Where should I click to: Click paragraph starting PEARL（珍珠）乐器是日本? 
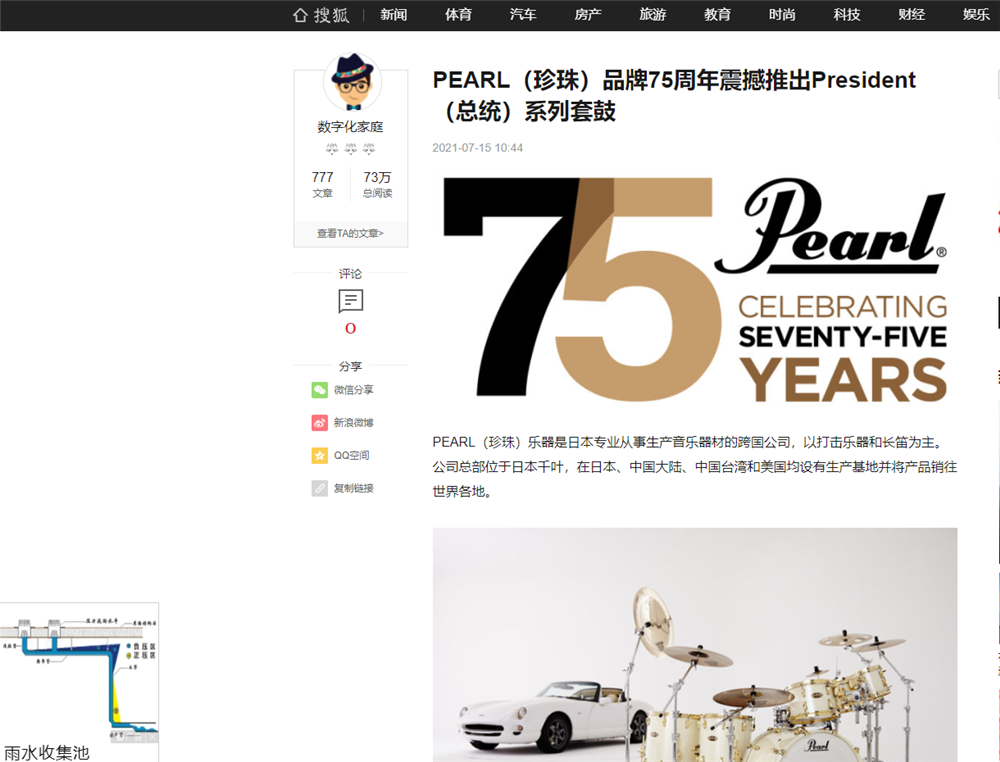click(x=695, y=467)
